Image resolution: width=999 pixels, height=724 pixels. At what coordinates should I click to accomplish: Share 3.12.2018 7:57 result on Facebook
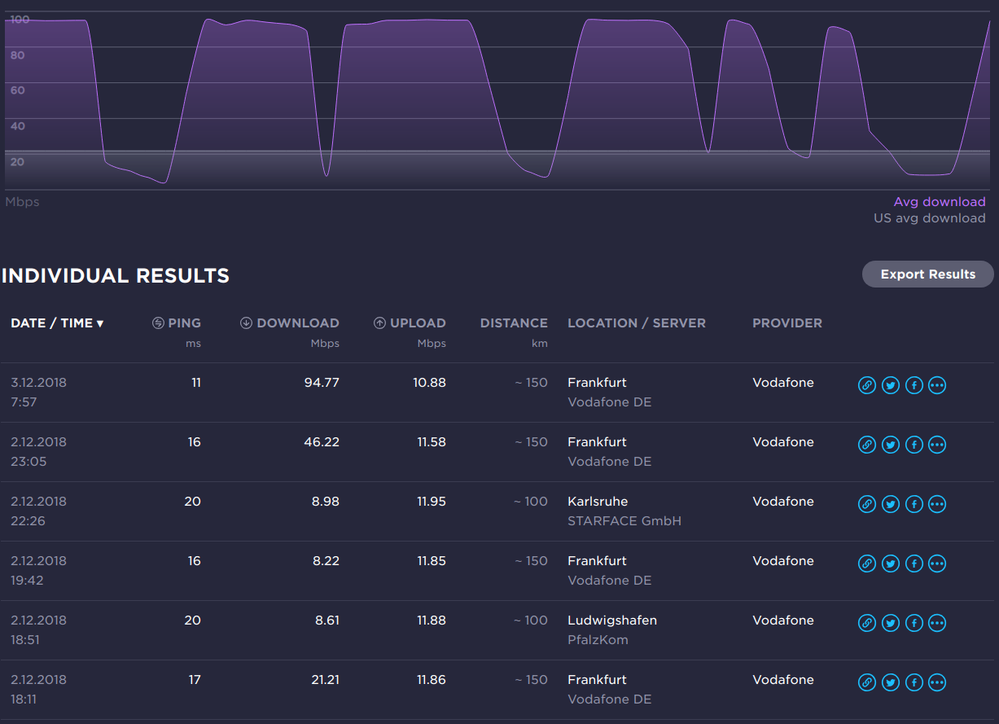point(914,385)
